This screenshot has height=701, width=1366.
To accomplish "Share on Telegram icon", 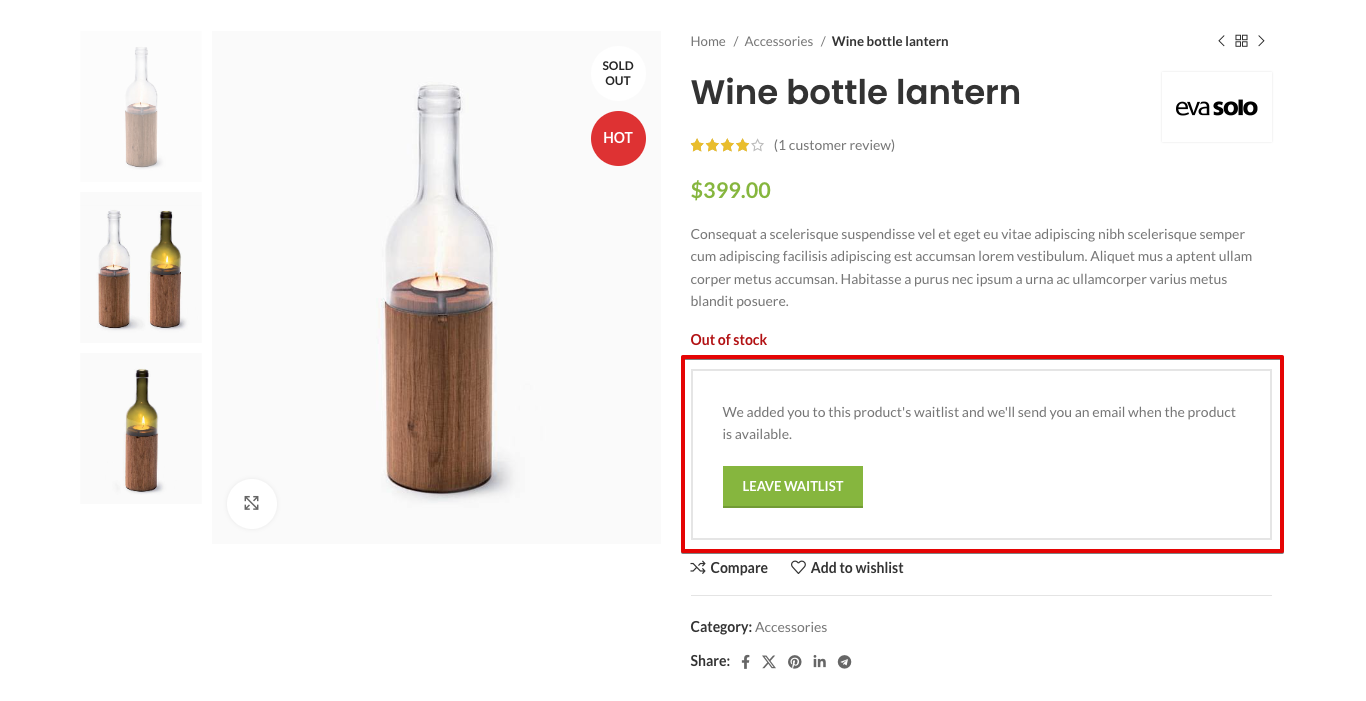I will 844,662.
